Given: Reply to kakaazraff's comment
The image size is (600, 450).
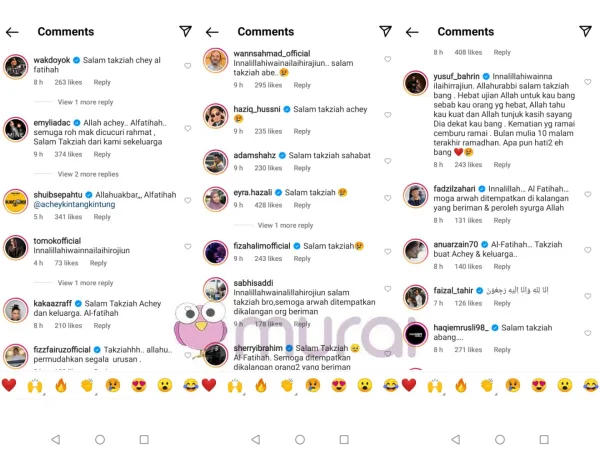Looking at the screenshot, I should click(x=102, y=326).
